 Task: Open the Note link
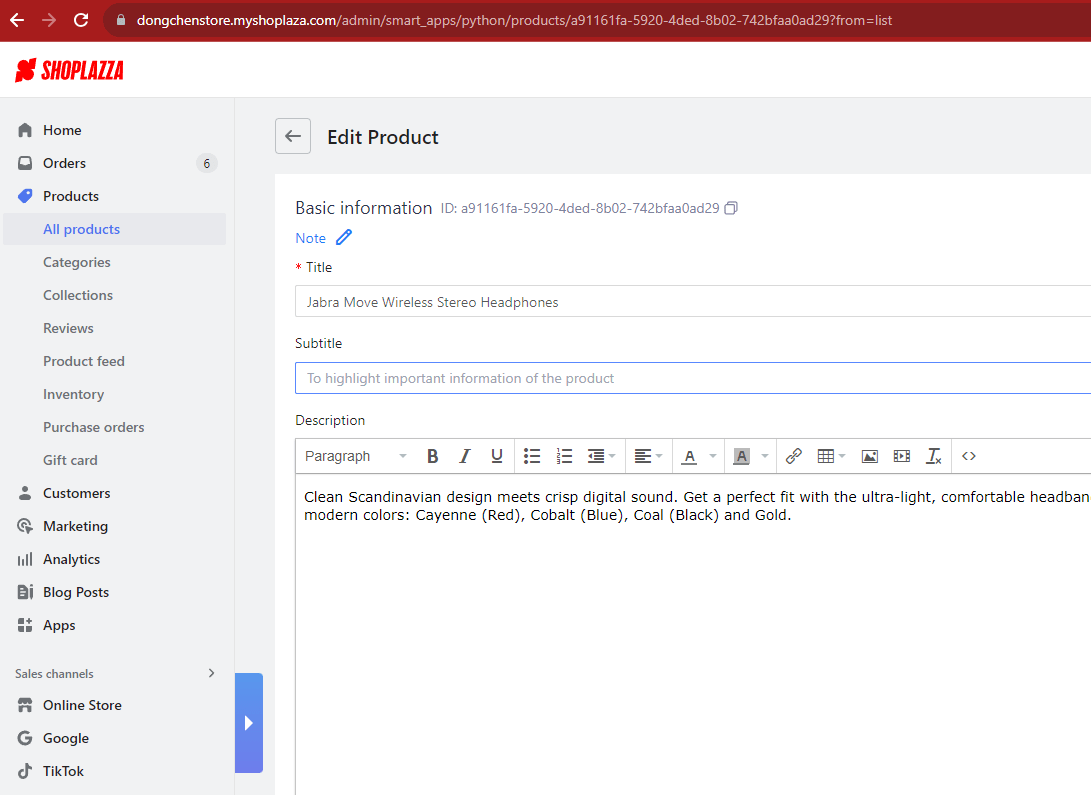[310, 238]
